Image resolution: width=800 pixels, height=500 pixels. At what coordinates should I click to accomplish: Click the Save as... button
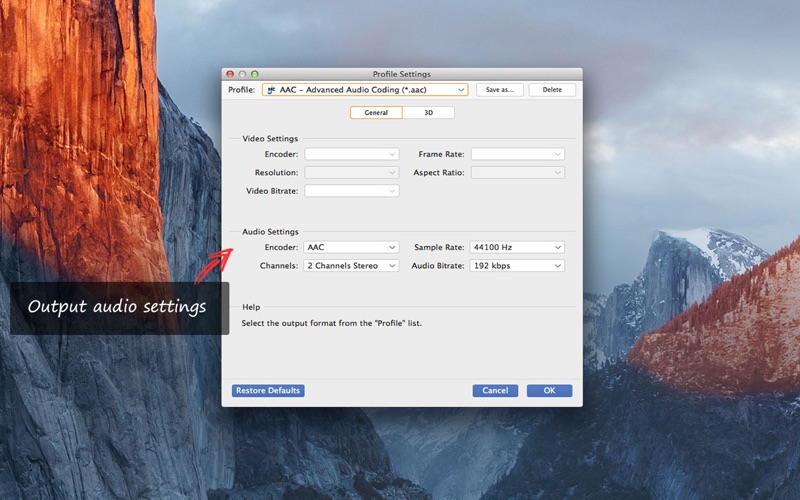coord(499,90)
